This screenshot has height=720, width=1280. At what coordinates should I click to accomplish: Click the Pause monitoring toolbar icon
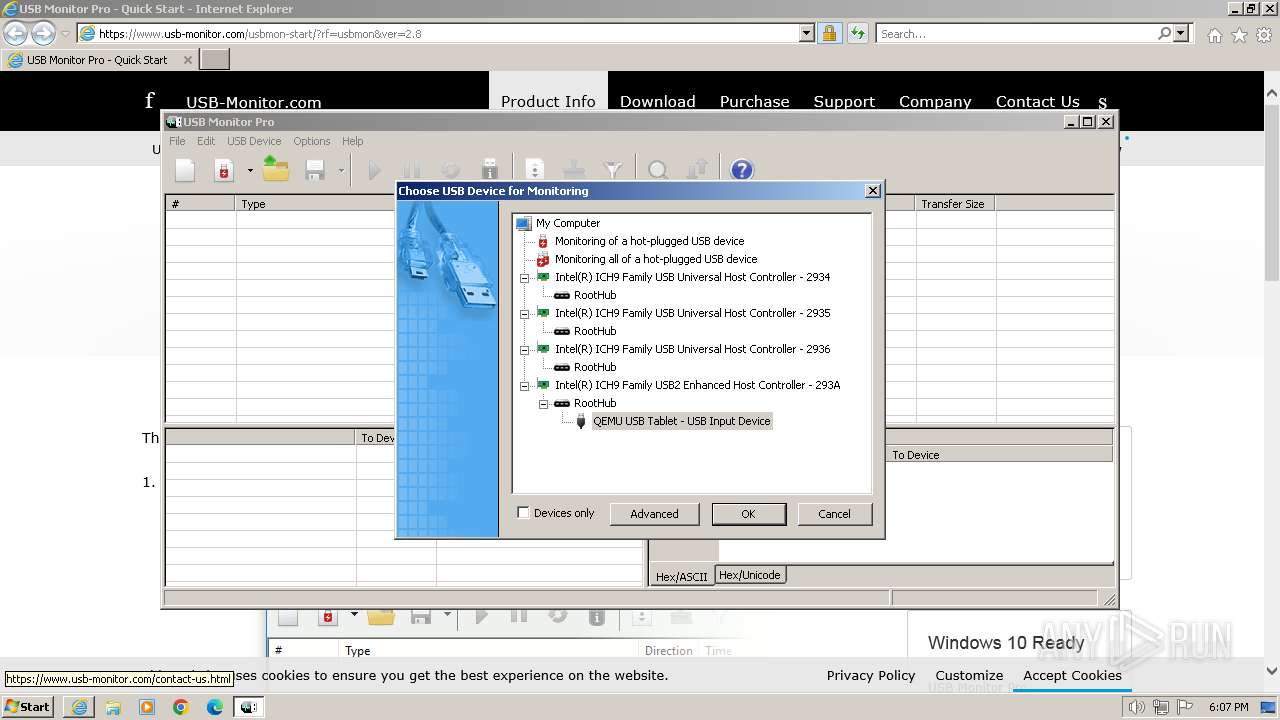(x=411, y=170)
